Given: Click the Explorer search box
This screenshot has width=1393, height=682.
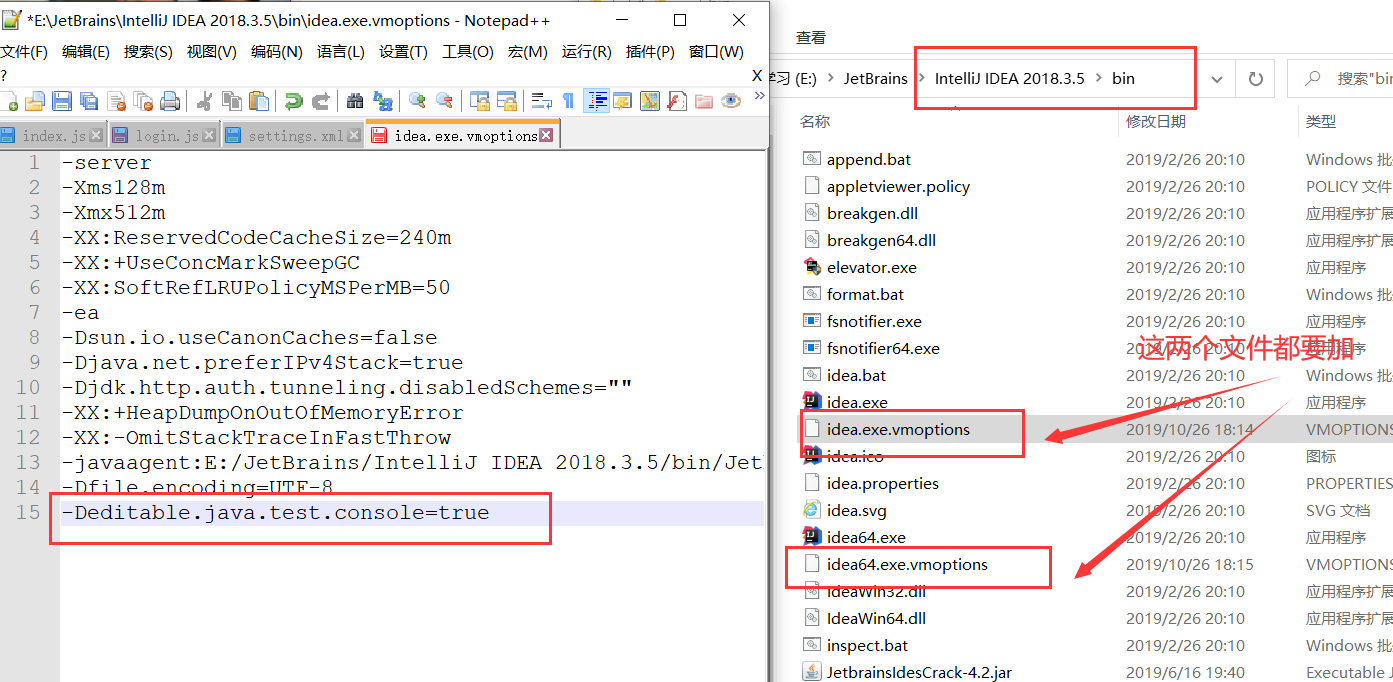Looking at the screenshot, I should pos(1340,78).
